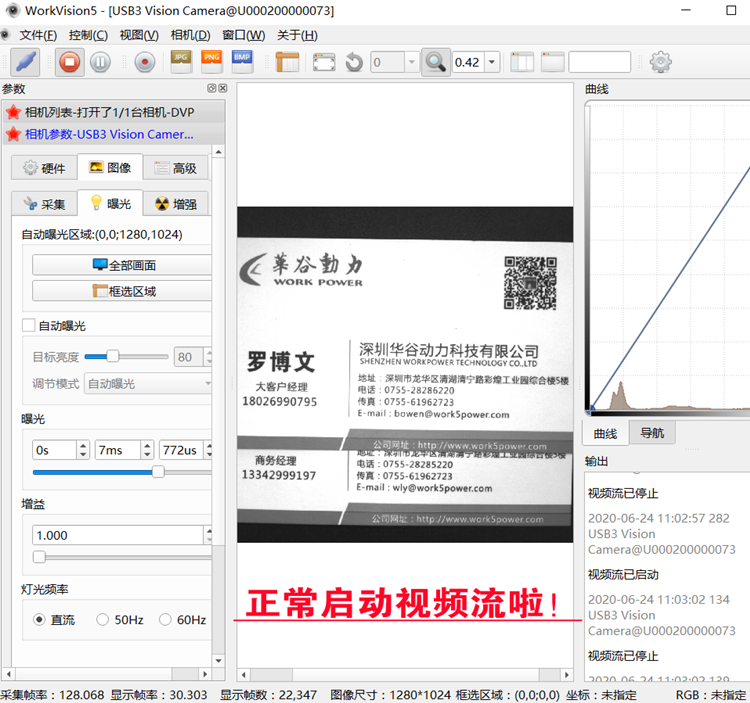The height and width of the screenshot is (703, 750).
Task: Click the exposure seconds stepper arrows (0s)
Action: [x=83, y=450]
